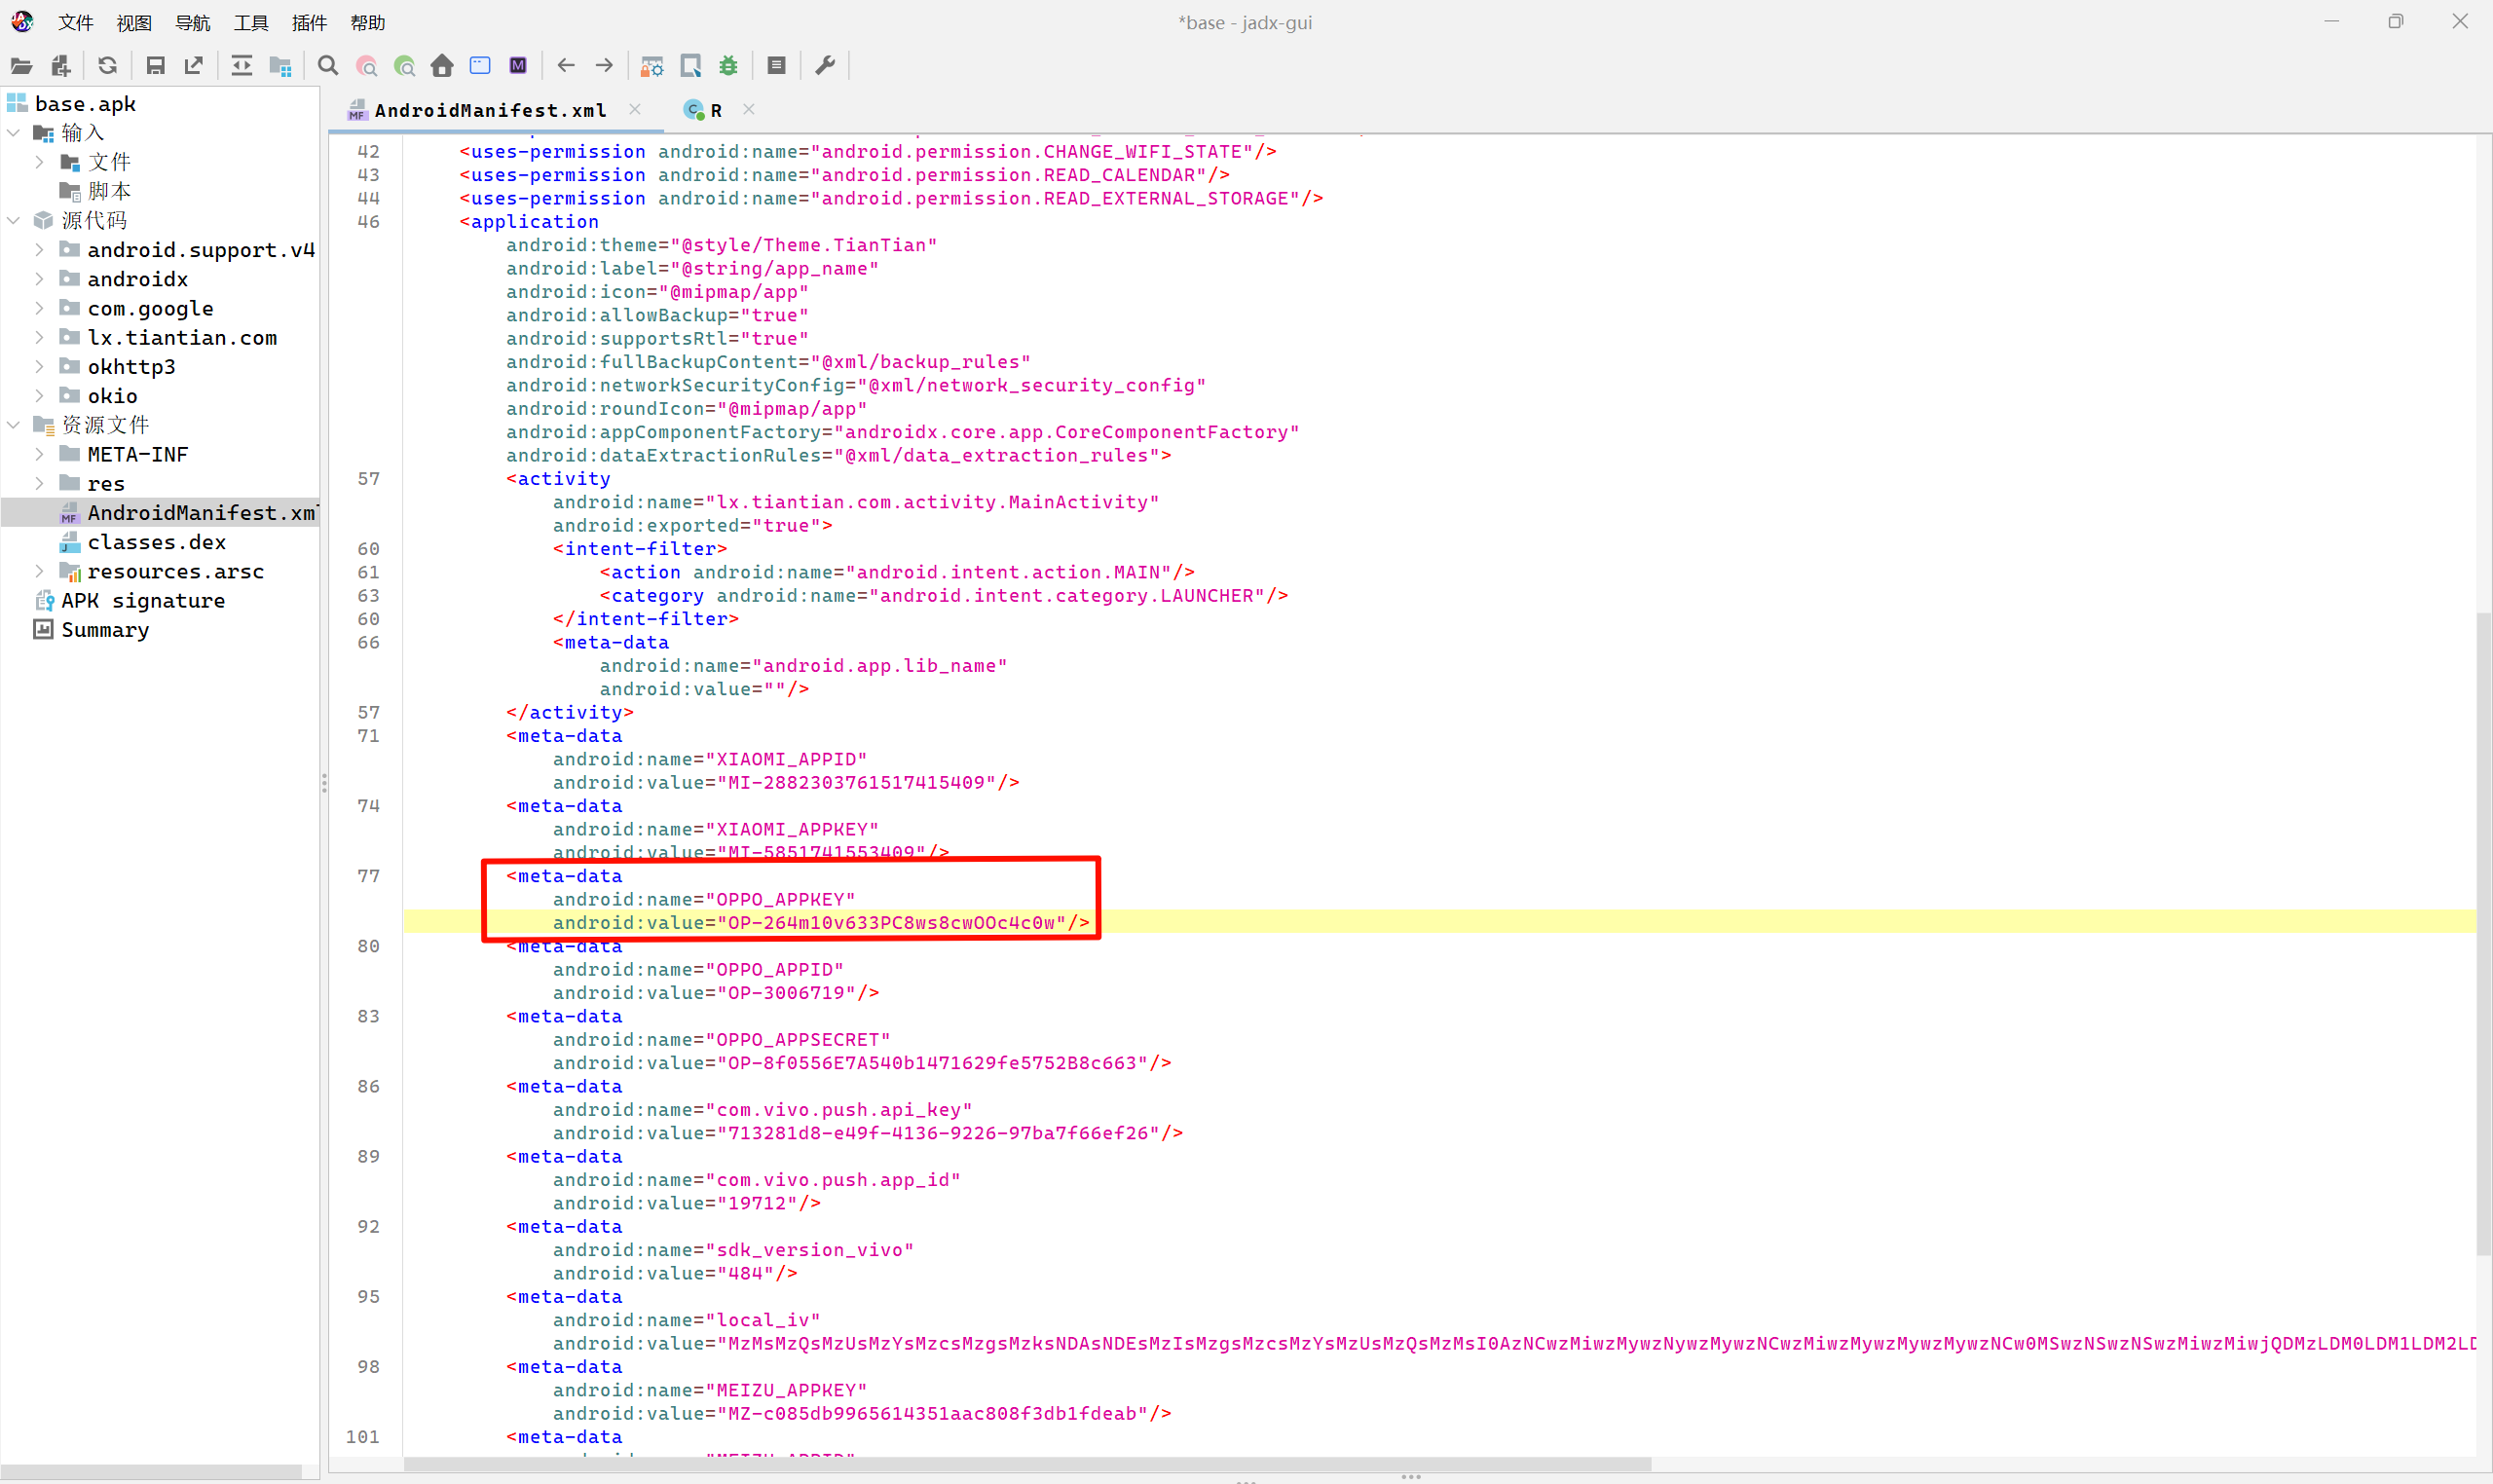Open the 视图 menu

[x=134, y=22]
